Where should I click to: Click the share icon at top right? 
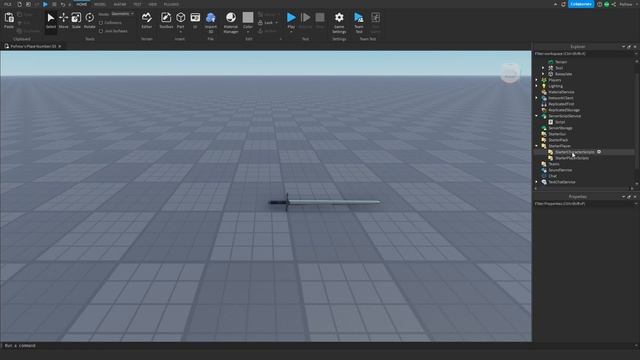[x=613, y=4]
